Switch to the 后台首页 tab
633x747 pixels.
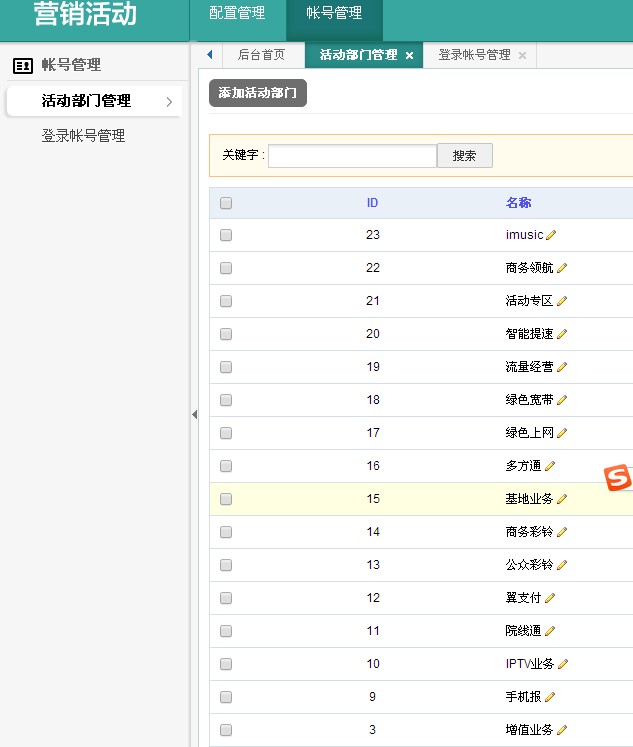click(261, 55)
